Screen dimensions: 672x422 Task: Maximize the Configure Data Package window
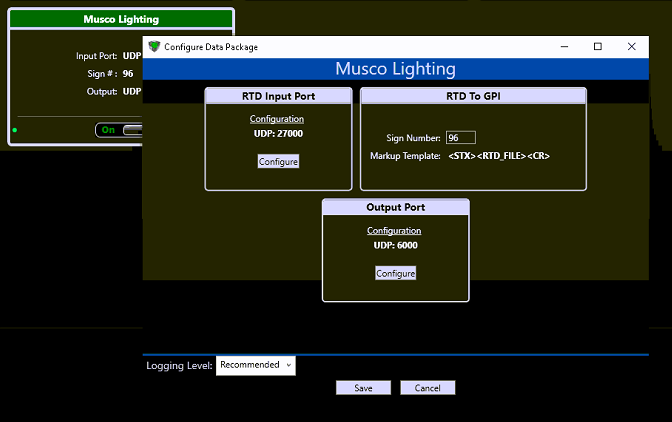598,46
